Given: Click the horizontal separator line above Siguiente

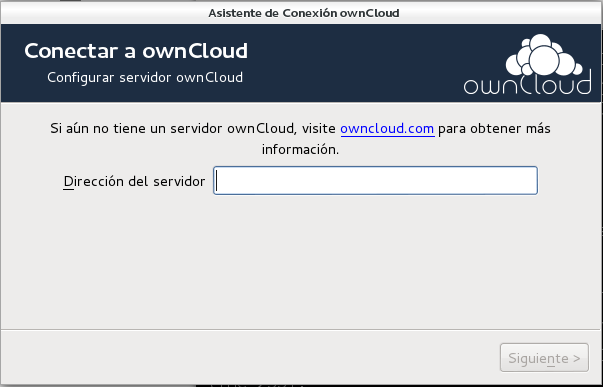Looking at the screenshot, I should click(300, 329).
